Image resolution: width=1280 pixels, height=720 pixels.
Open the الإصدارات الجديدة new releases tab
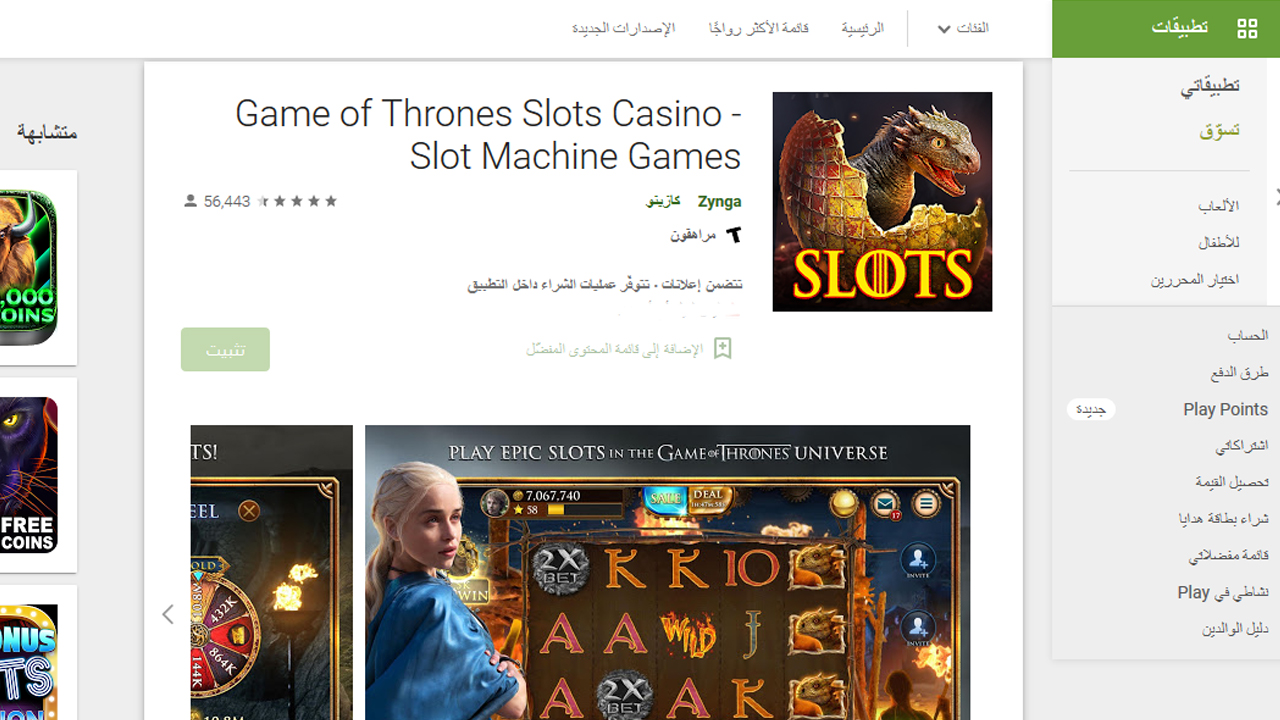(x=624, y=28)
